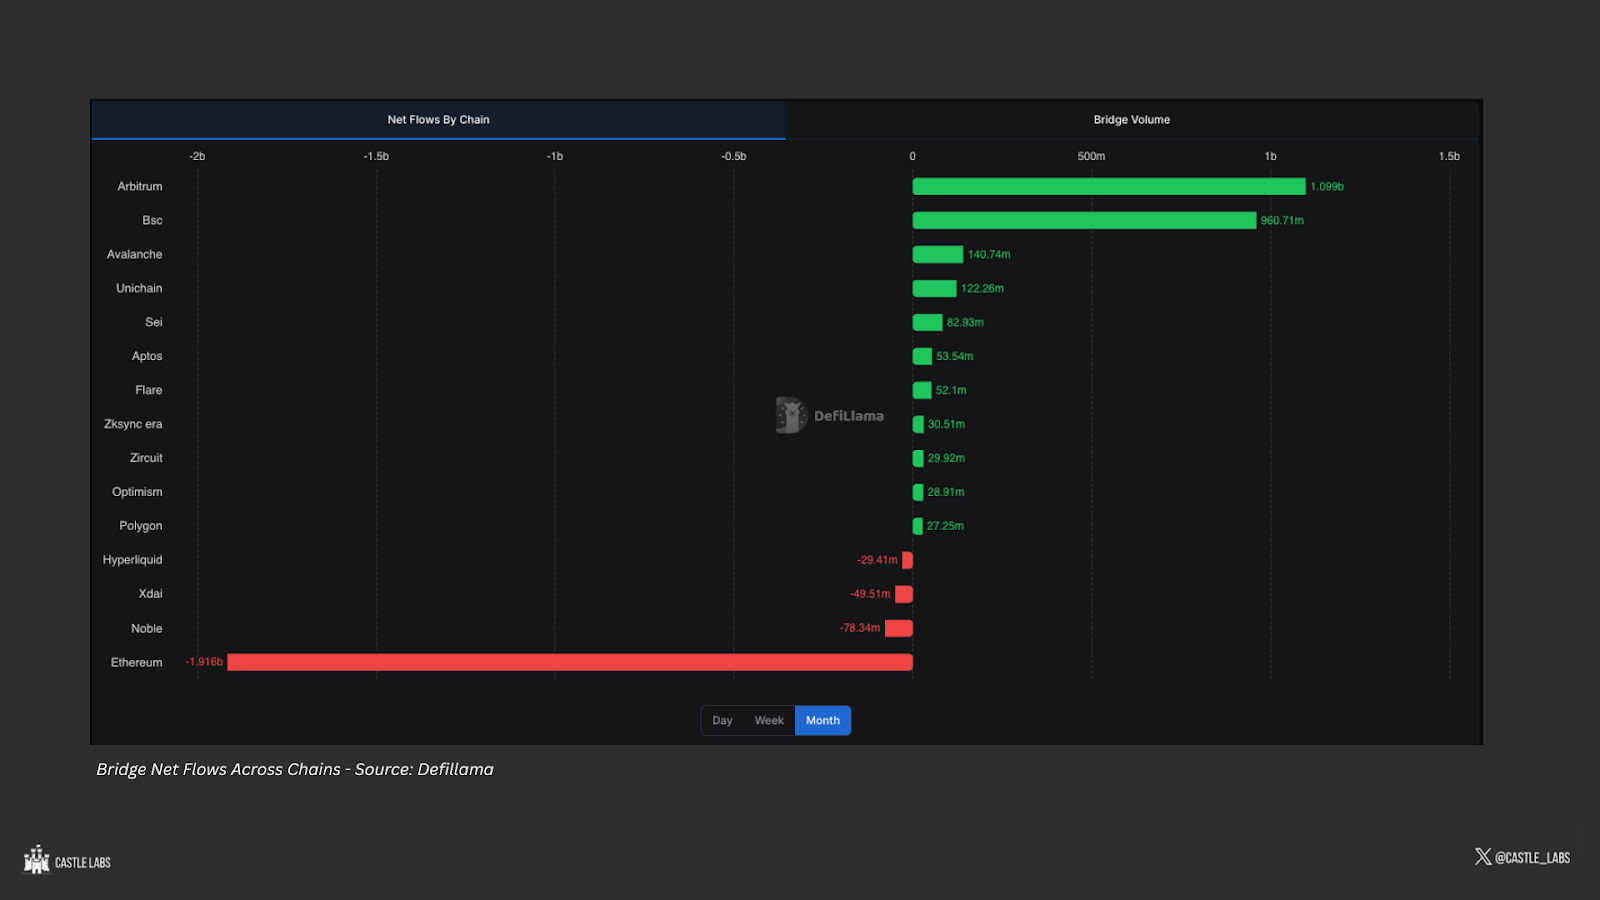Click the Avalanche 140.74m bar
The height and width of the screenshot is (900, 1600).
point(938,254)
